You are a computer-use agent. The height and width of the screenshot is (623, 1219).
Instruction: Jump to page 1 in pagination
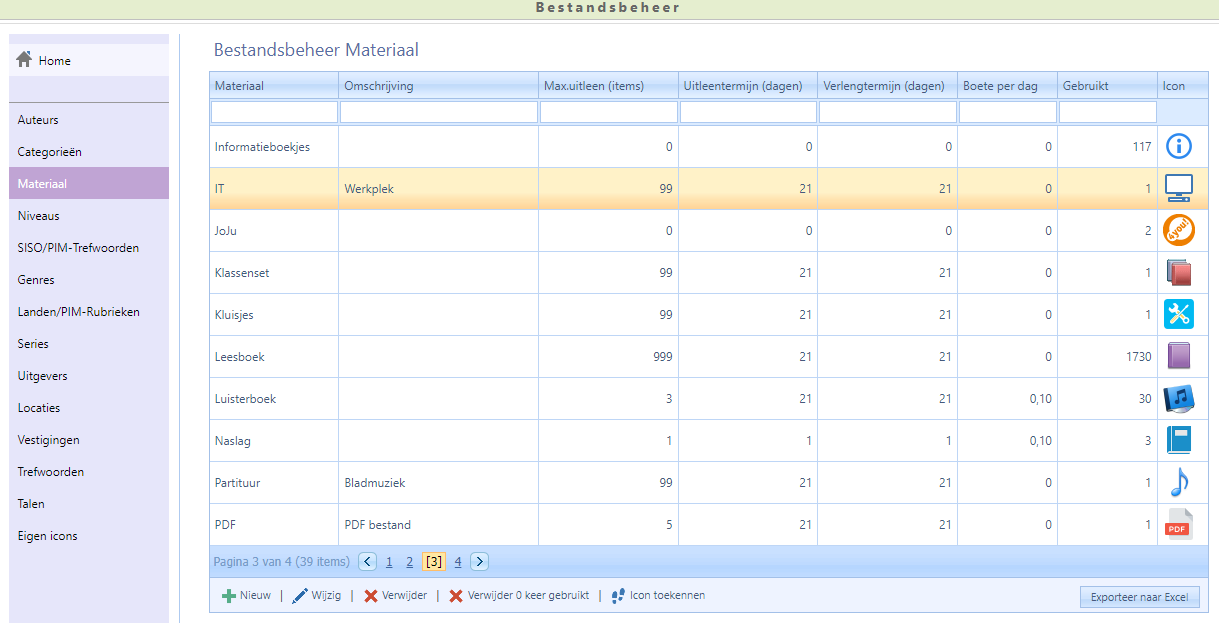(x=389, y=562)
